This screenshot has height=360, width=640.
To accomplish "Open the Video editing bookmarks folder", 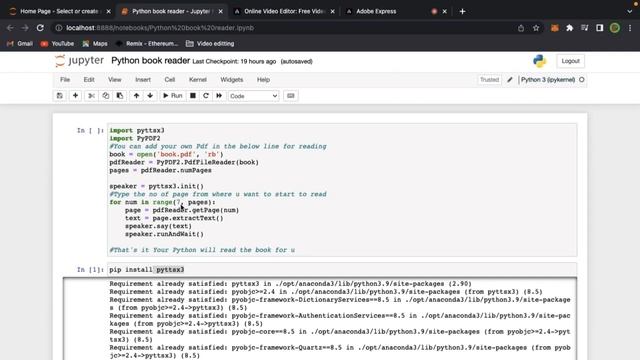I will click(x=210, y=44).
